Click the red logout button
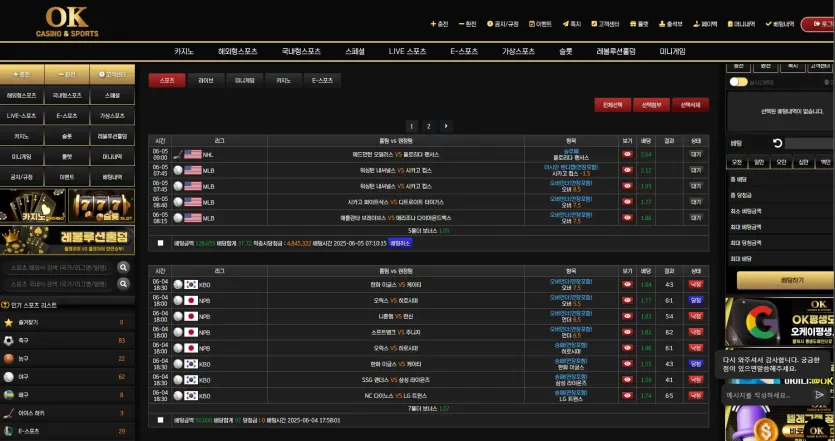 click(x=818, y=24)
